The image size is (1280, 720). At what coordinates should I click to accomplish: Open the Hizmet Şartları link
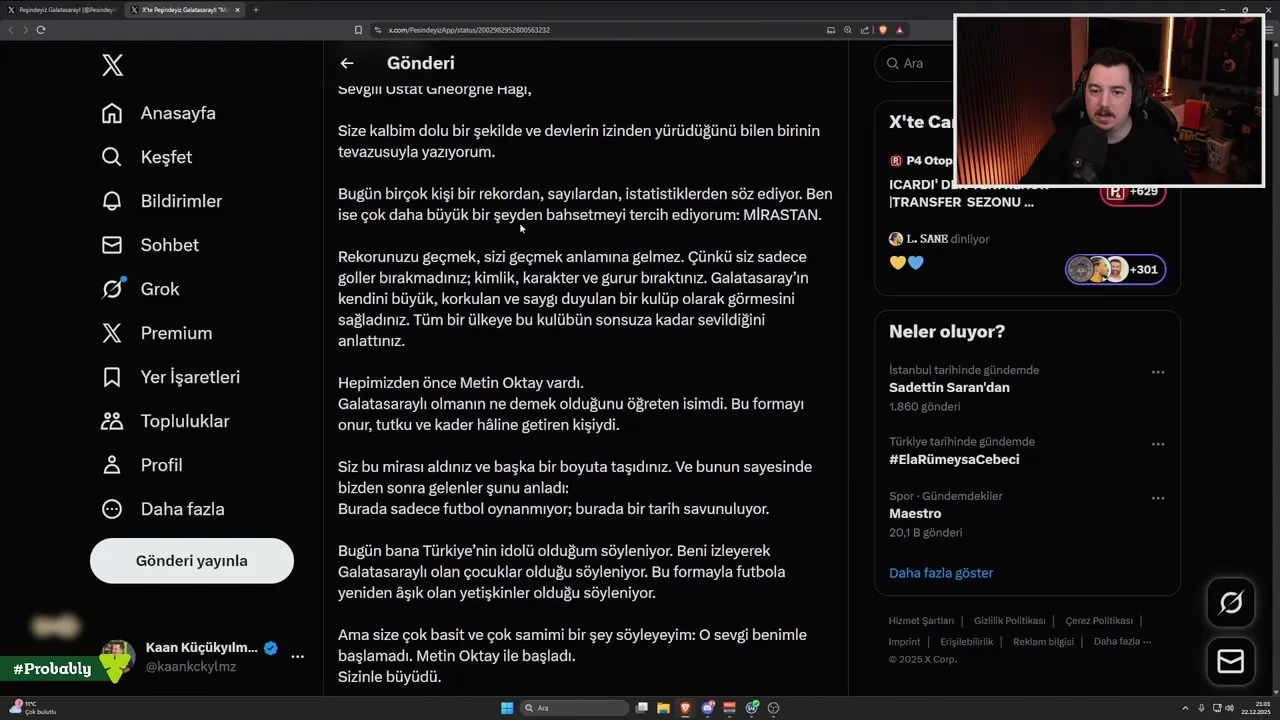tap(921, 621)
